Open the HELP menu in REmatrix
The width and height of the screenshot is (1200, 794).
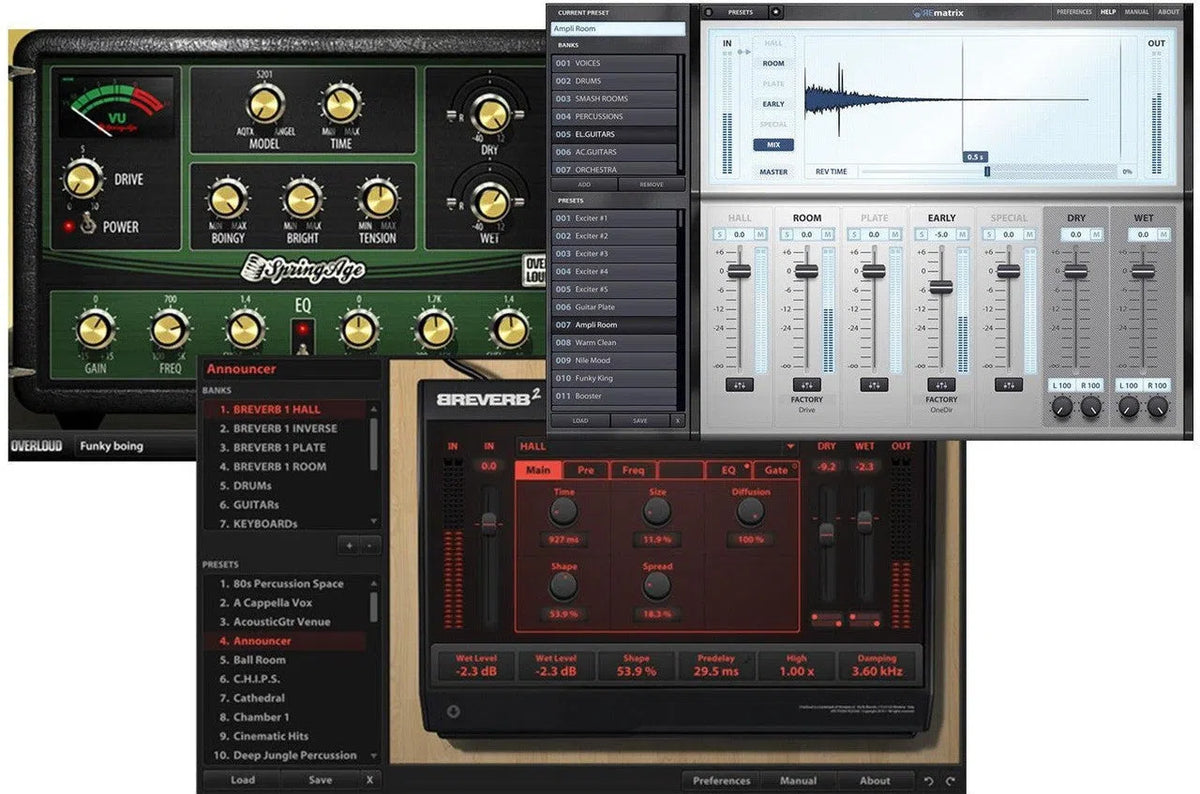1108,12
